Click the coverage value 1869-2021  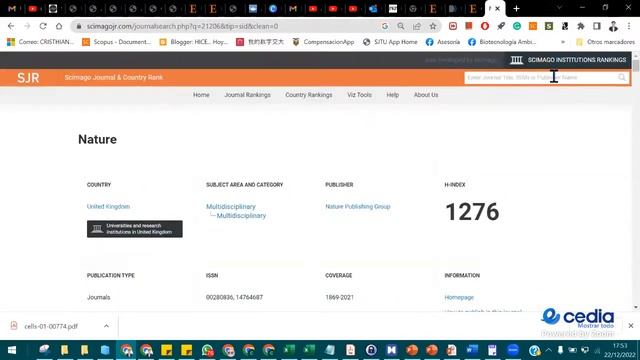coord(339,298)
